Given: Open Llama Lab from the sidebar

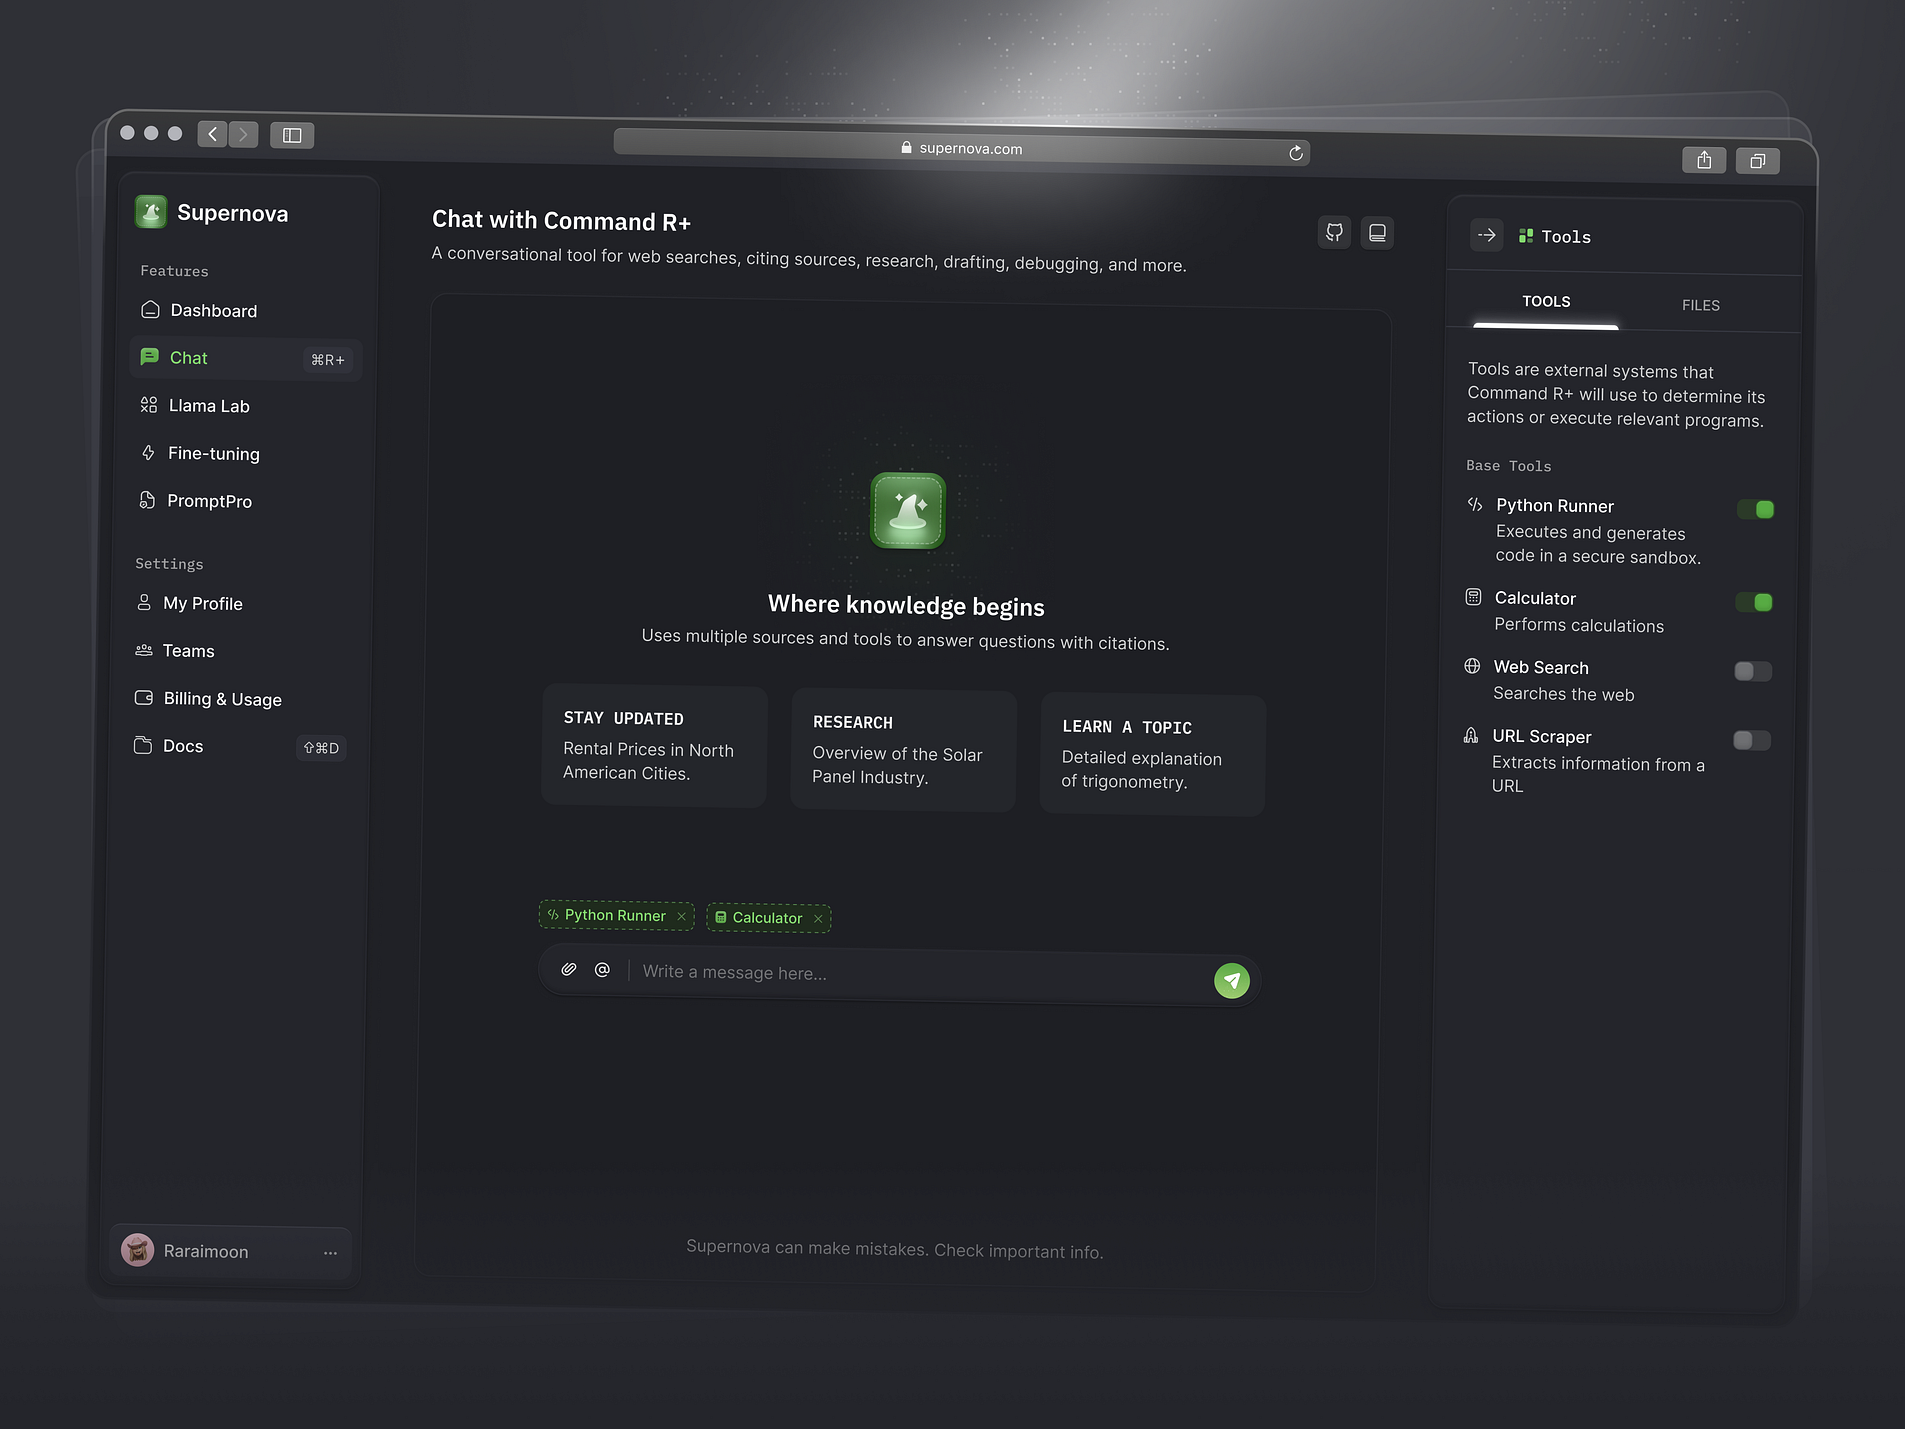Looking at the screenshot, I should click(x=209, y=405).
